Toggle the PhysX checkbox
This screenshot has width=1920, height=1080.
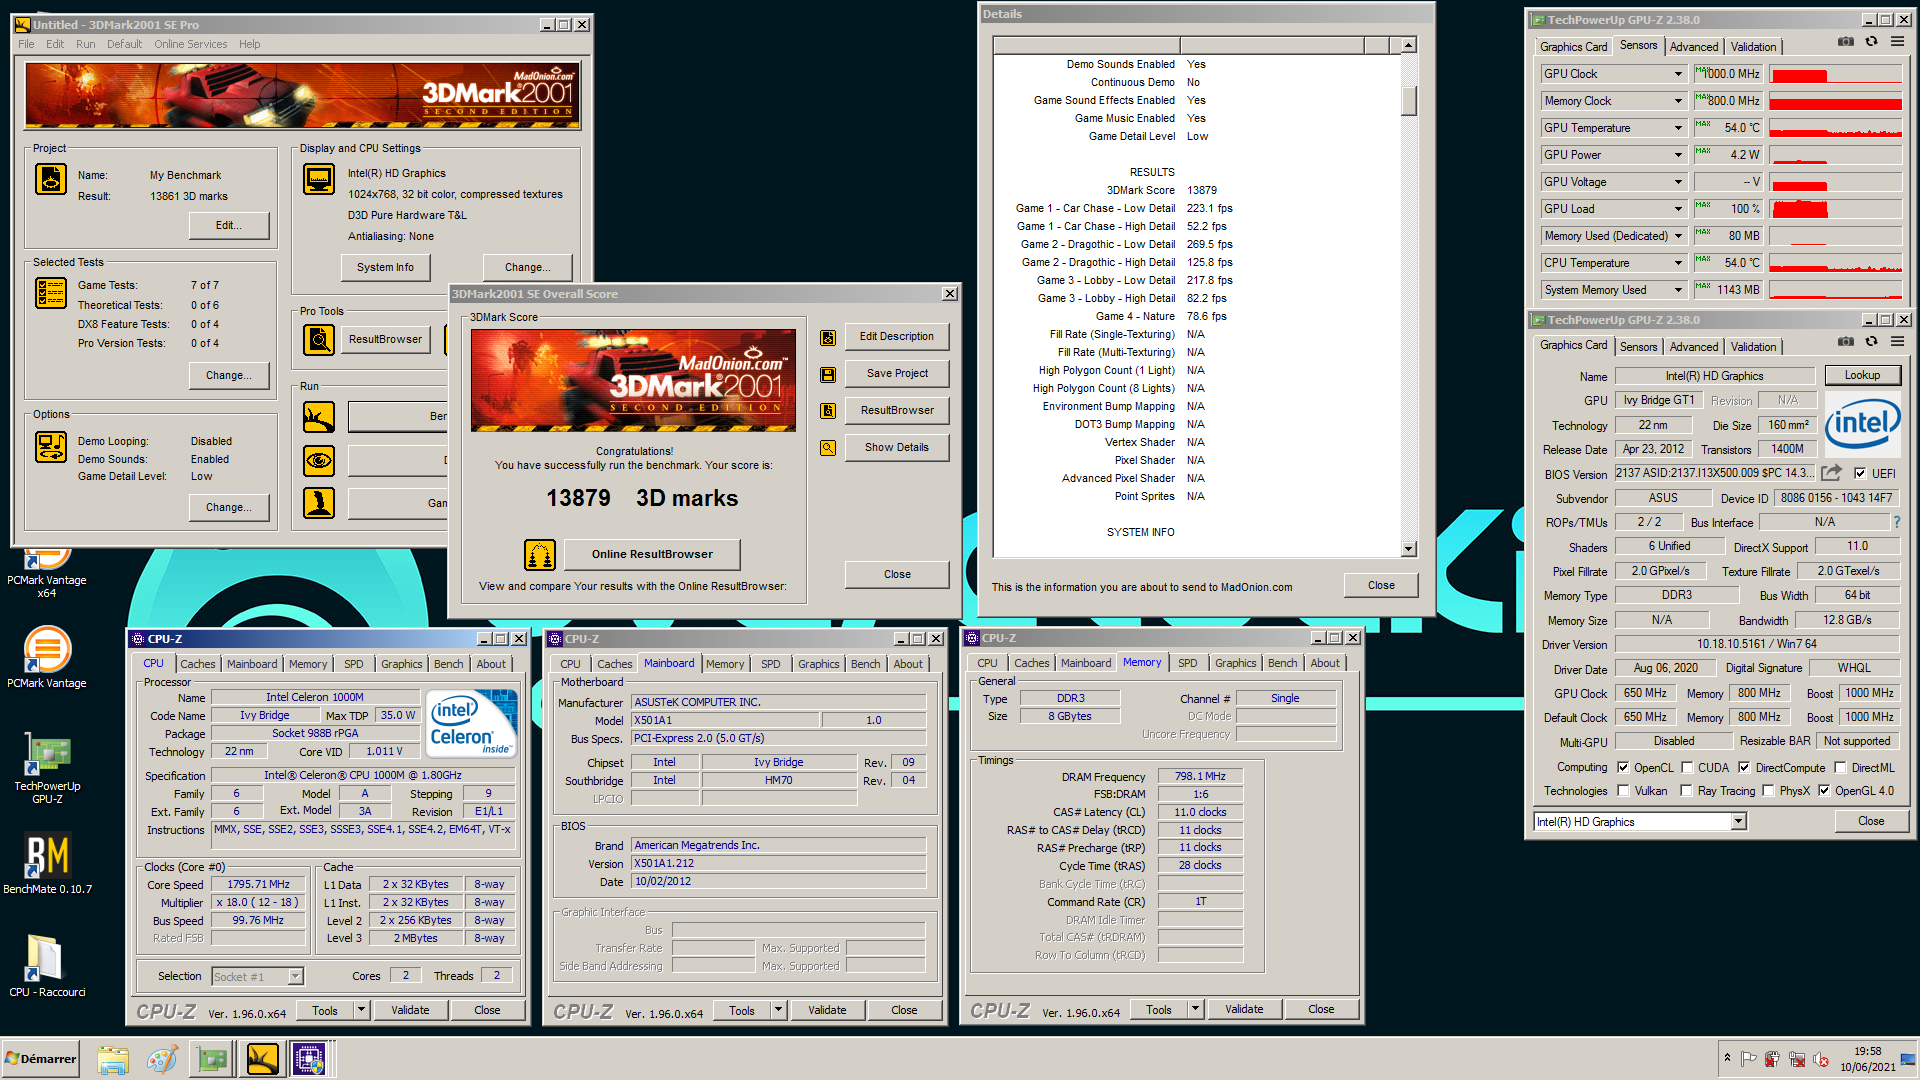pos(1769,791)
